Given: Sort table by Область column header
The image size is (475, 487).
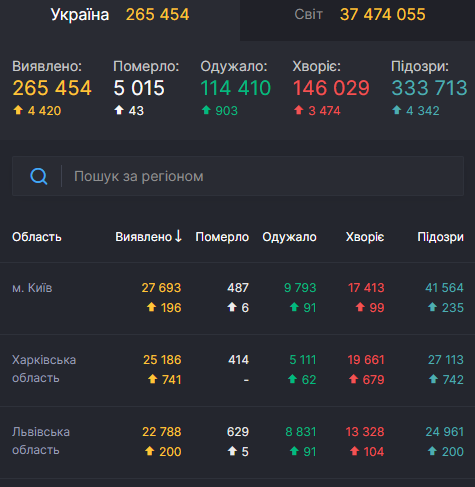Looking at the screenshot, I should (37, 237).
